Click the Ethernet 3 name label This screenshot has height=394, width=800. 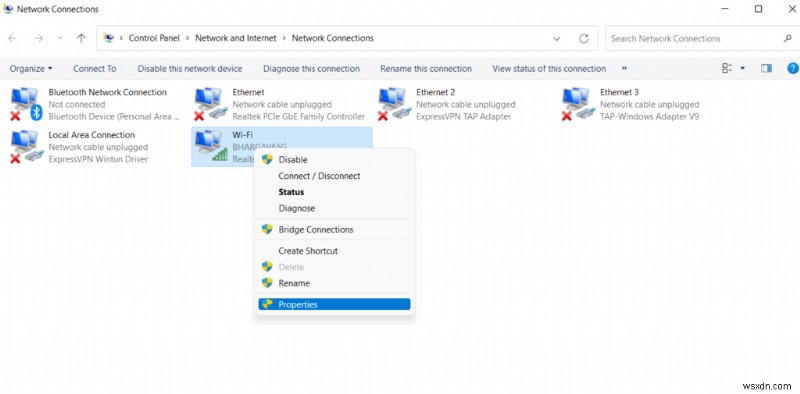(x=619, y=92)
